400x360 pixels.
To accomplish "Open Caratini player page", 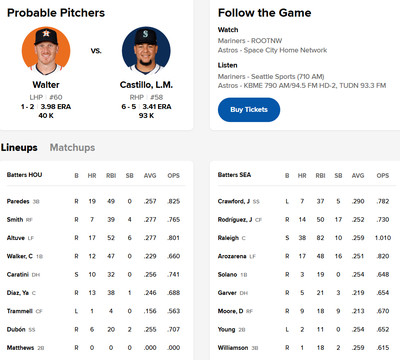I will [x=18, y=275].
